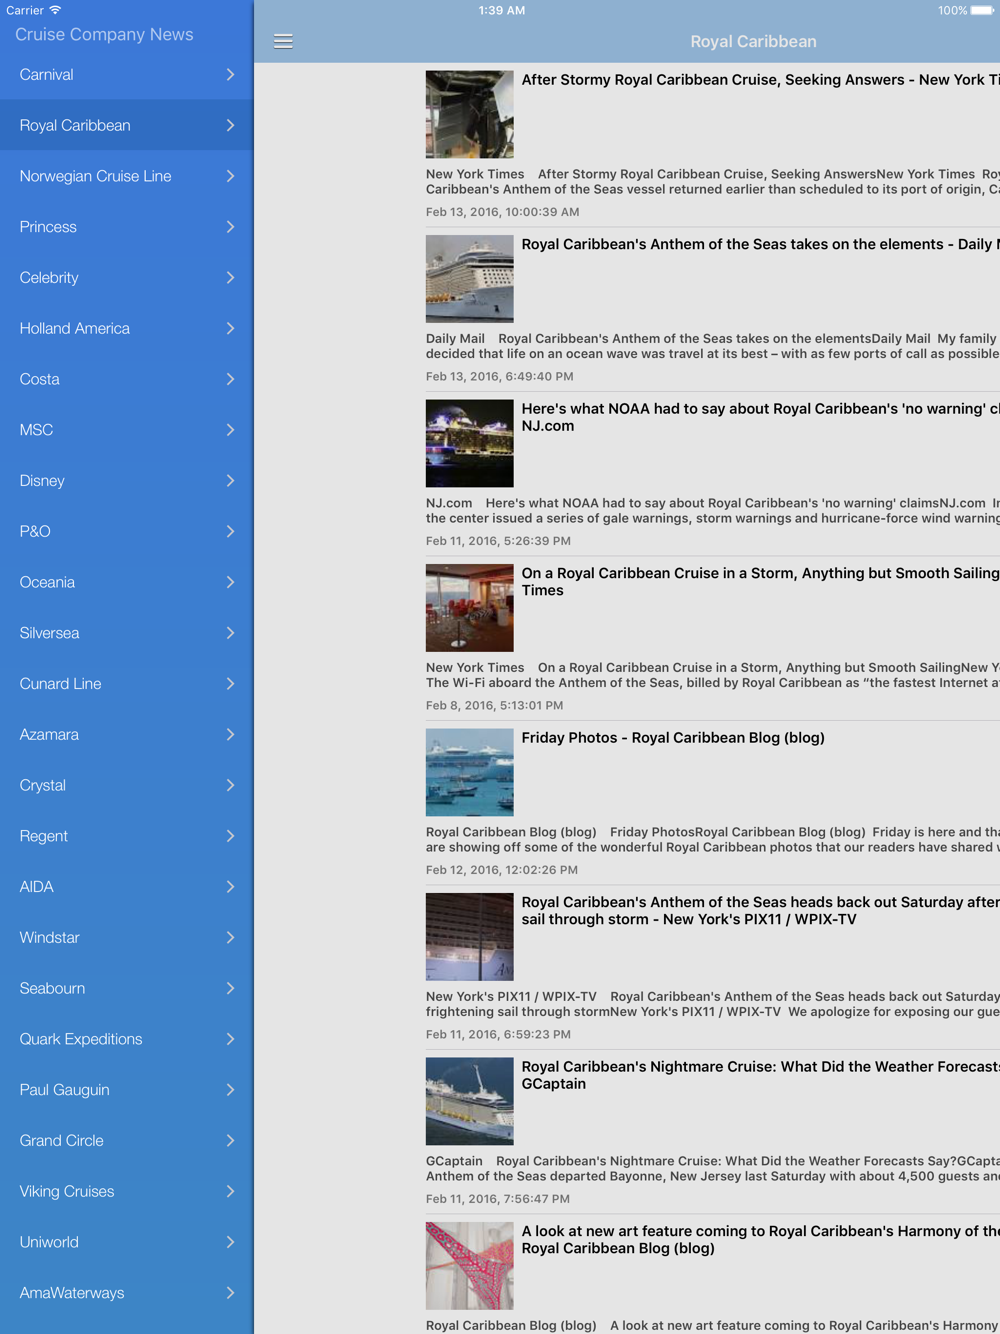Viewport: 1000px width, 1334px height.
Task: Expand the MSC row chevron
Action: pos(230,430)
